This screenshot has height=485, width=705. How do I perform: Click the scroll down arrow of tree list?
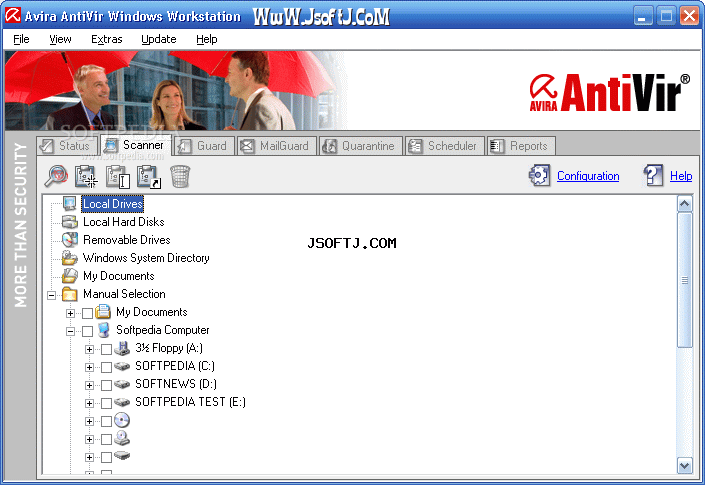[684, 465]
